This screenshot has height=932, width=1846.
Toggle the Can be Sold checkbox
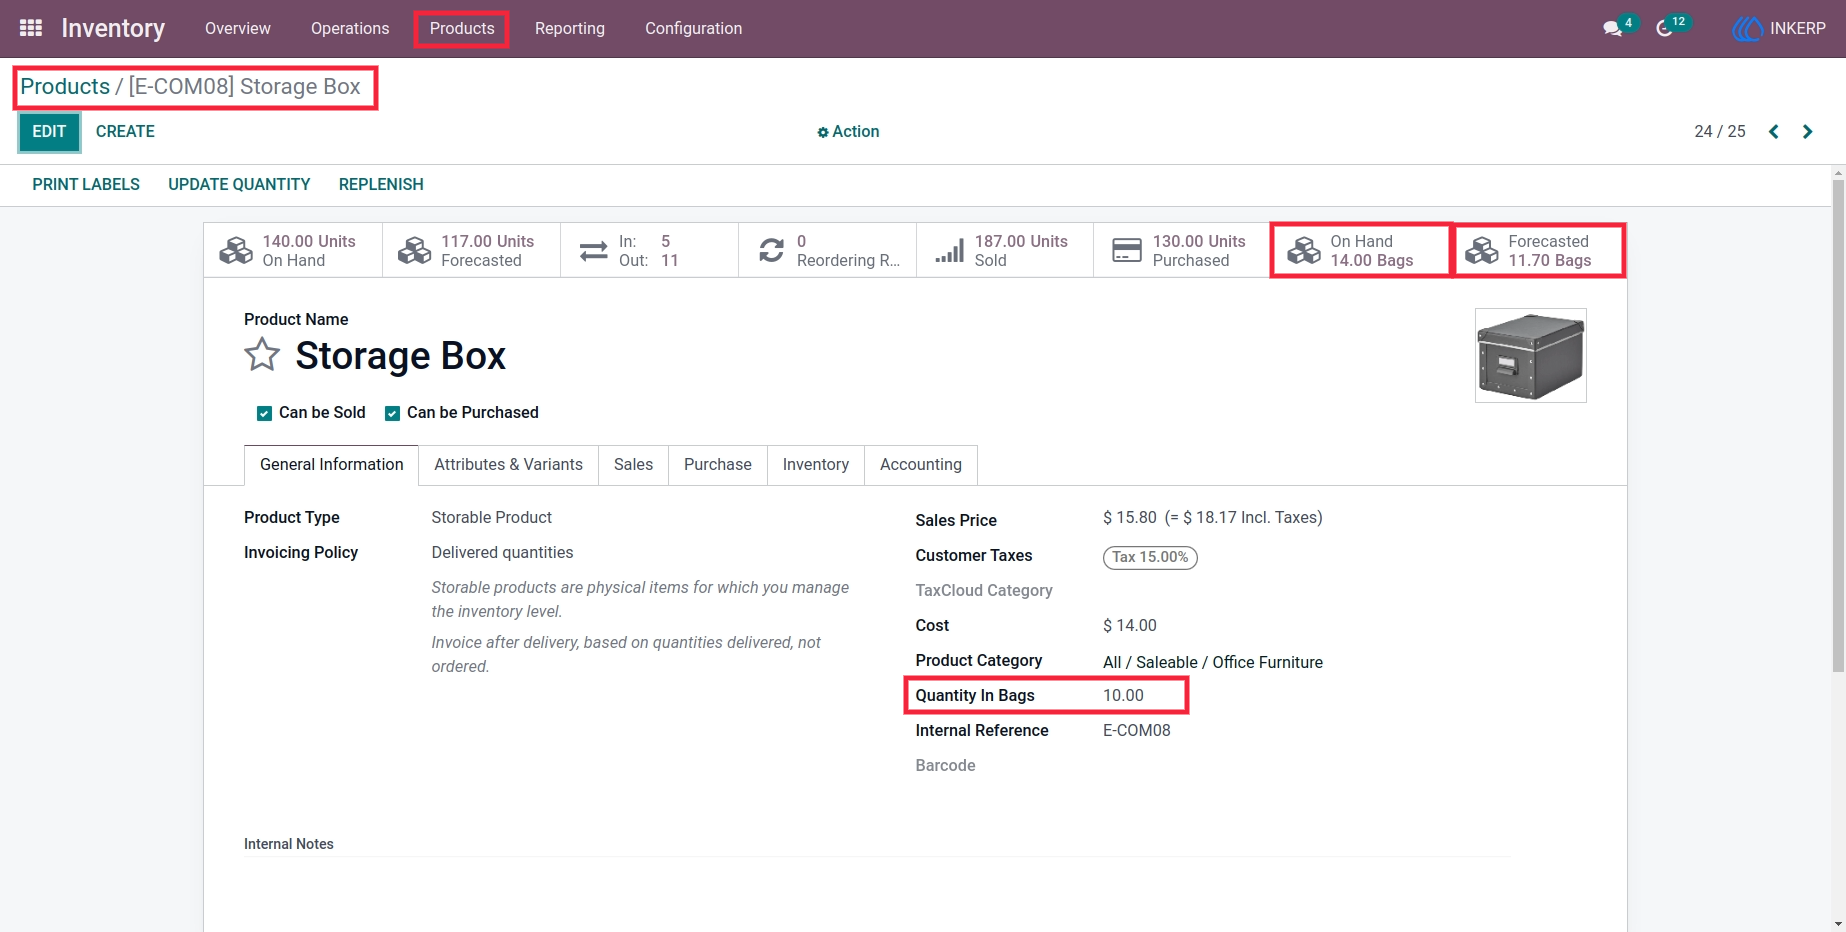click(264, 413)
